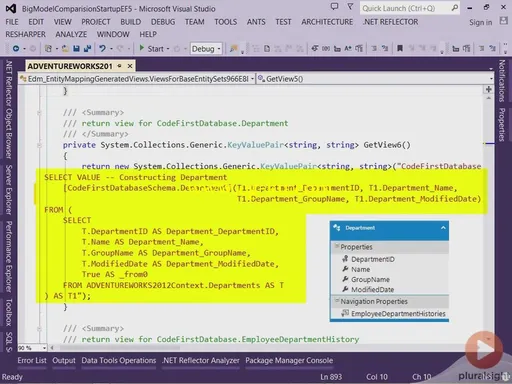Viewport: 512px width, 384px height.
Task: Switch to the Output tab
Action: click(64, 361)
